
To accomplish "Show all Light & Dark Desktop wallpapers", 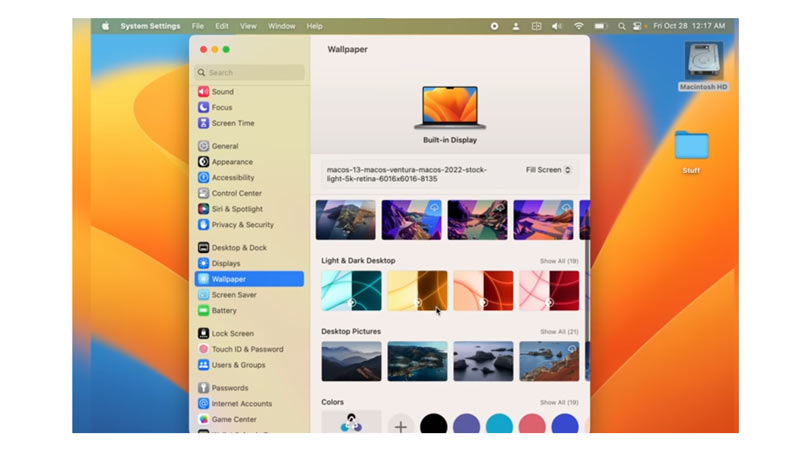I will [559, 261].
